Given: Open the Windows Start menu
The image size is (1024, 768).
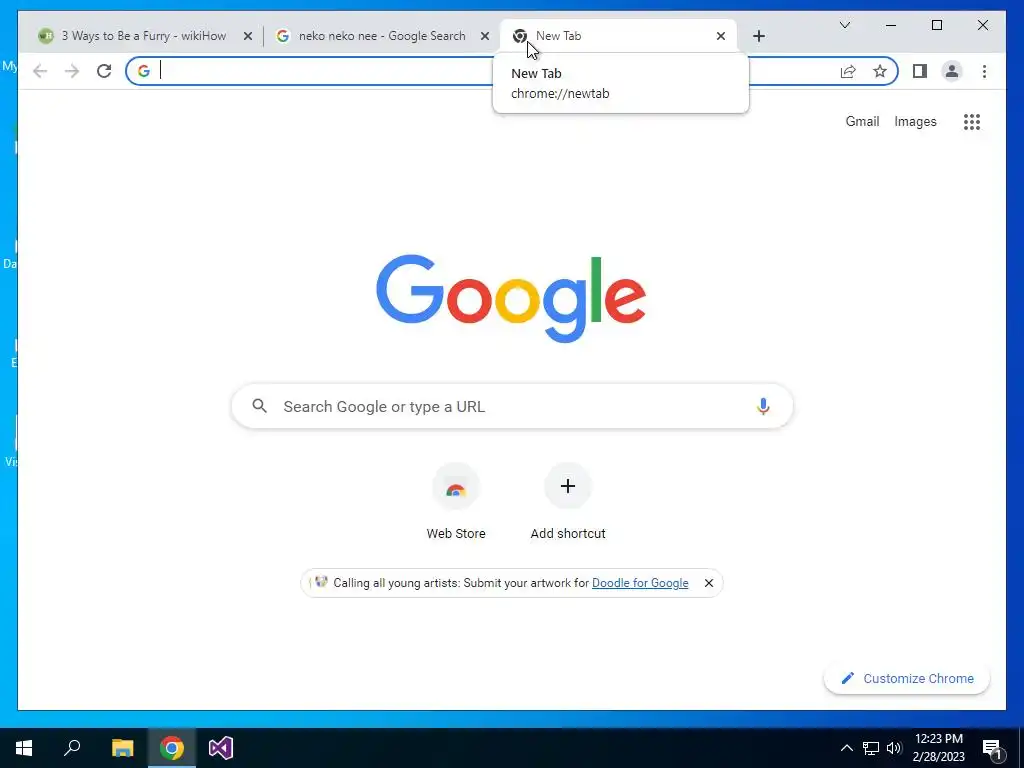Looking at the screenshot, I should click(x=24, y=748).
